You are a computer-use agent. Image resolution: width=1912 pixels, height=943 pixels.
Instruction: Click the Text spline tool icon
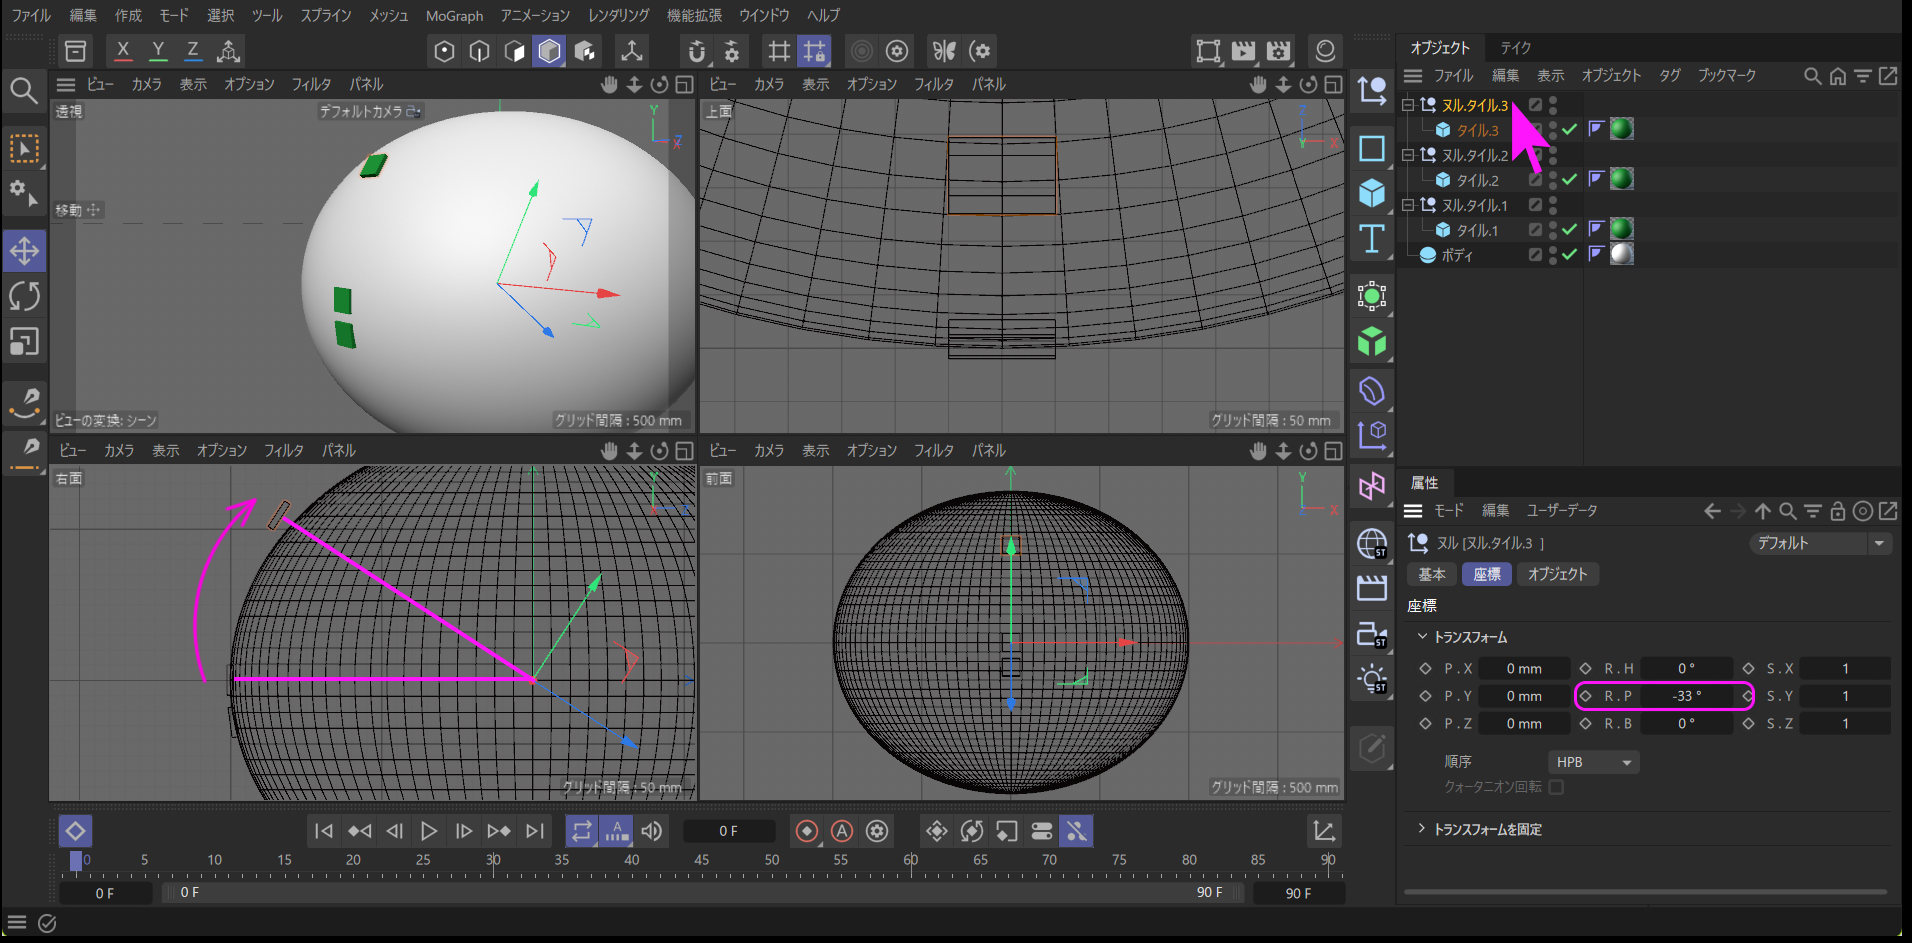tap(1372, 238)
